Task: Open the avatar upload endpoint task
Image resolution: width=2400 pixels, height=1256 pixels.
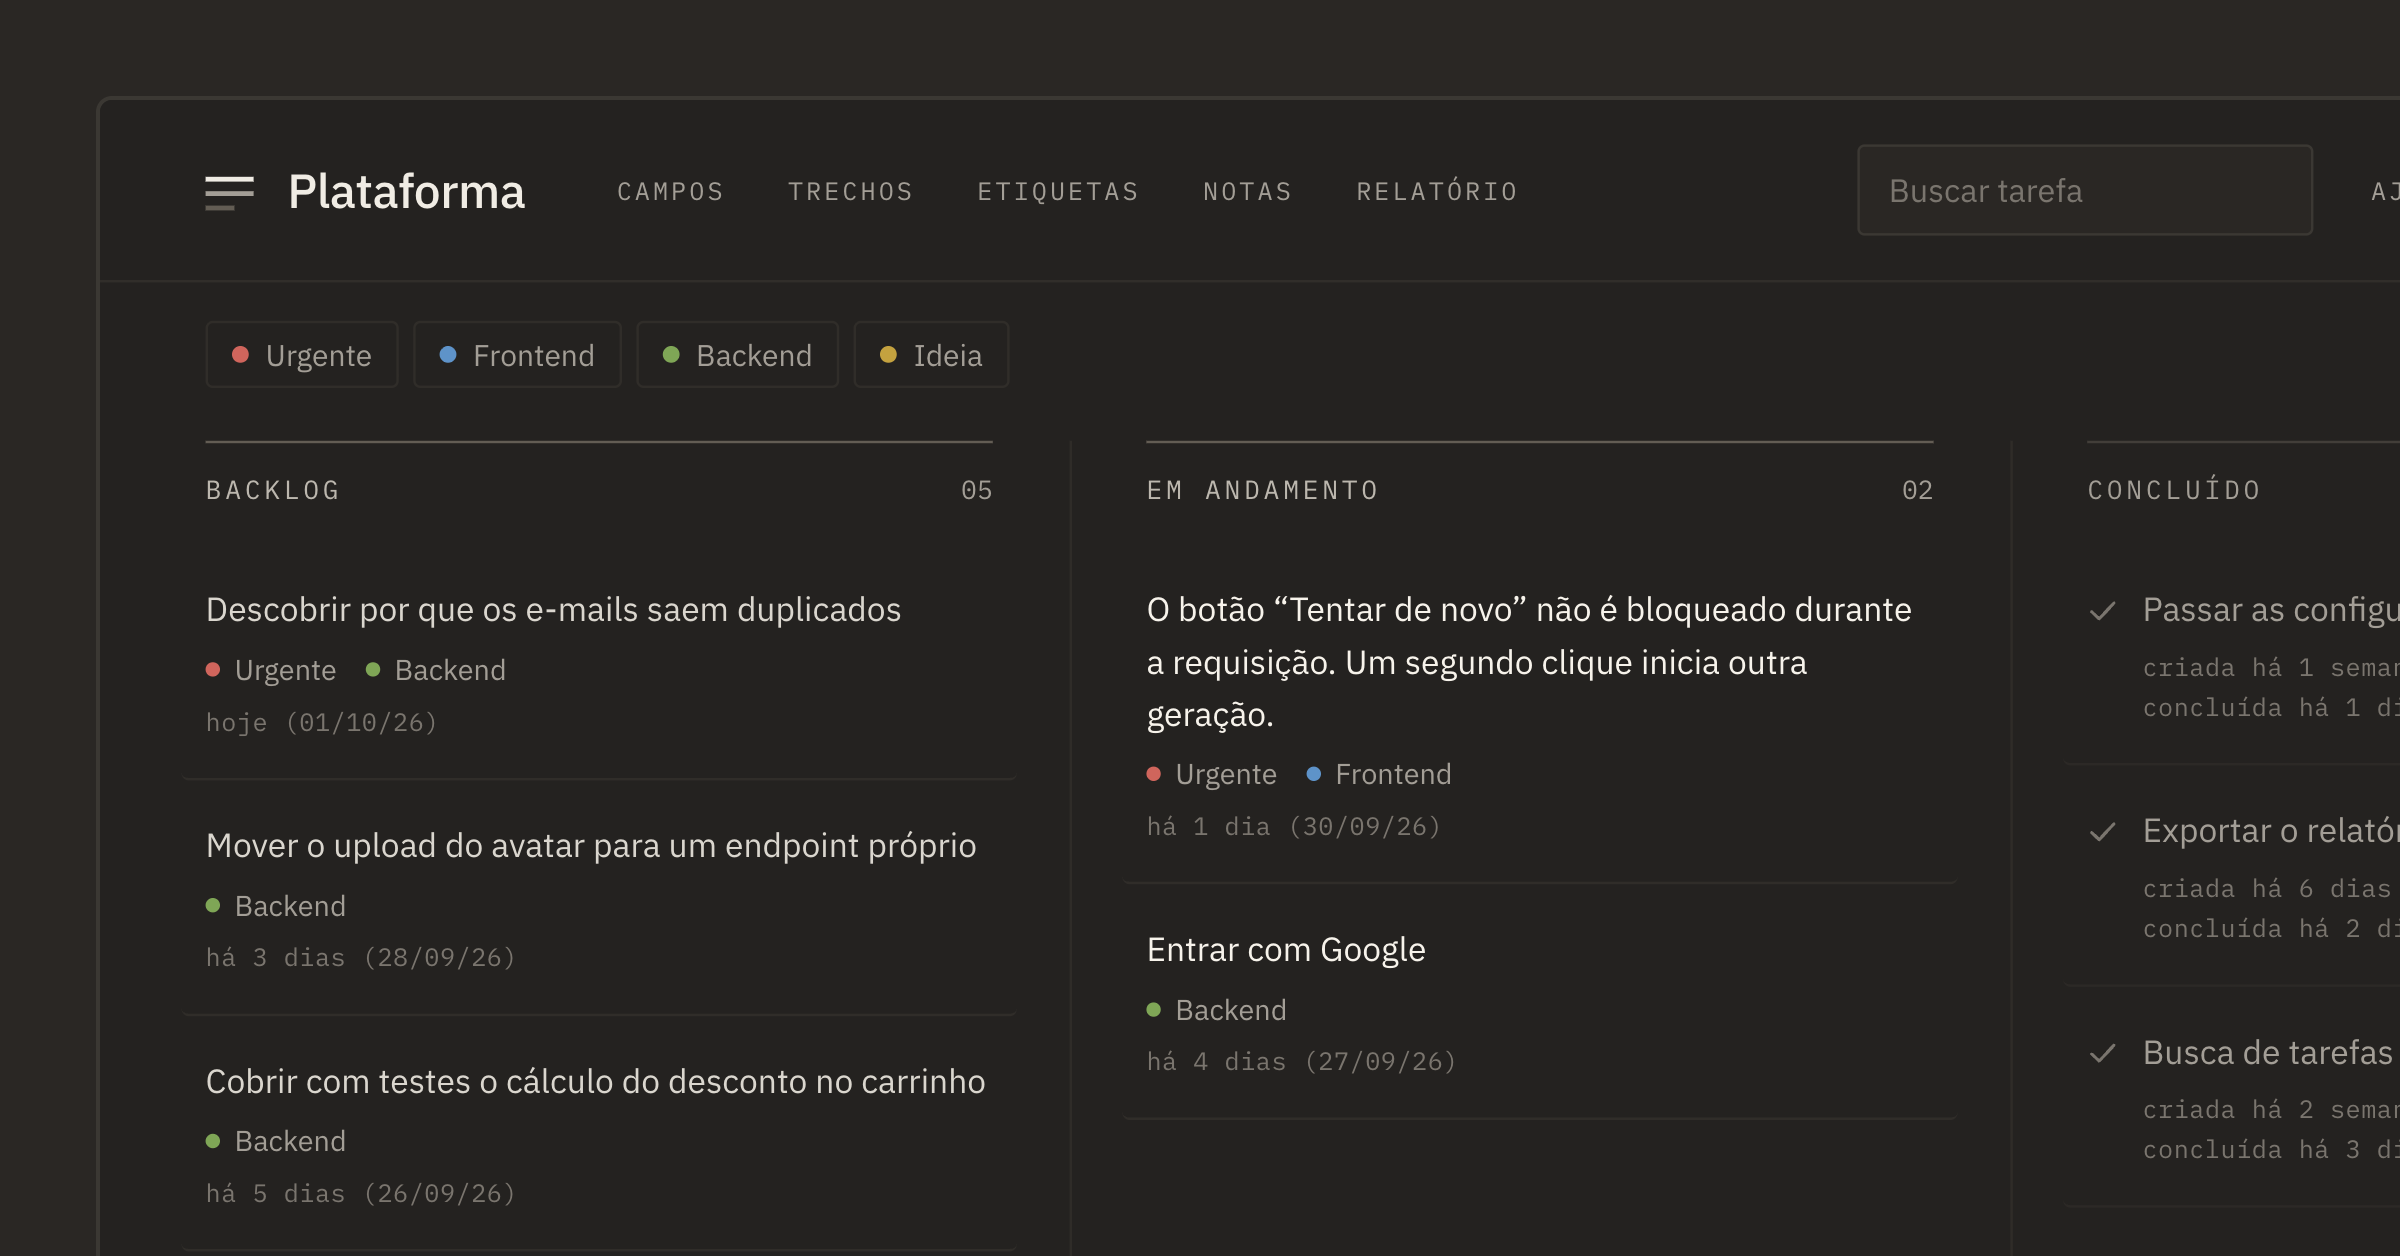Action: (591, 845)
